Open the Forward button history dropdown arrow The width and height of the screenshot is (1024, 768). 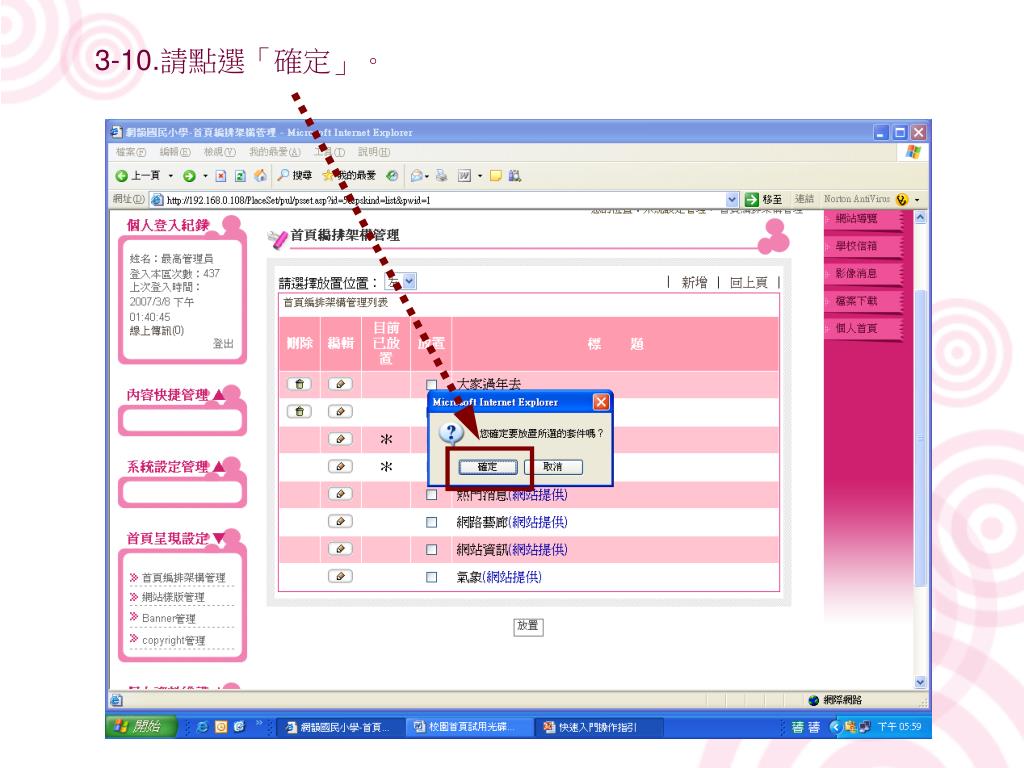pyautogui.click(x=205, y=176)
